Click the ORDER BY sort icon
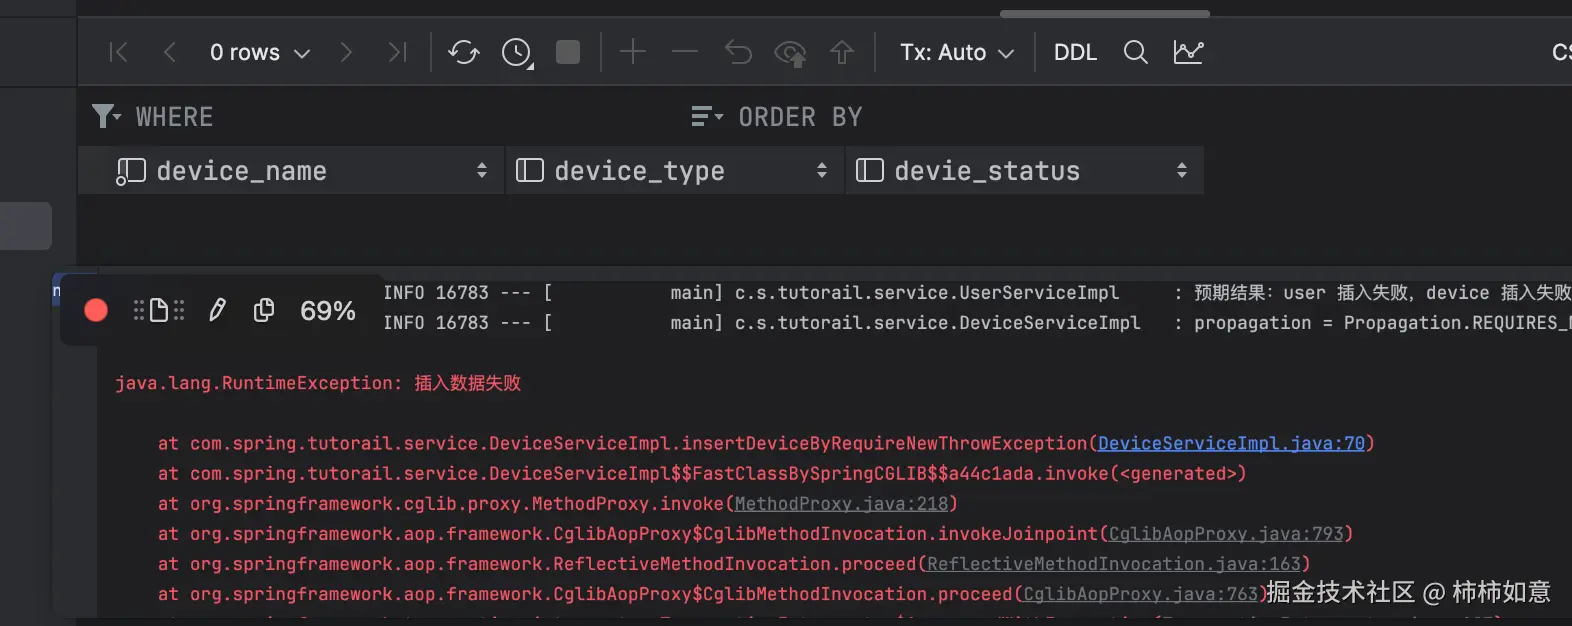The width and height of the screenshot is (1572, 626). [x=707, y=117]
